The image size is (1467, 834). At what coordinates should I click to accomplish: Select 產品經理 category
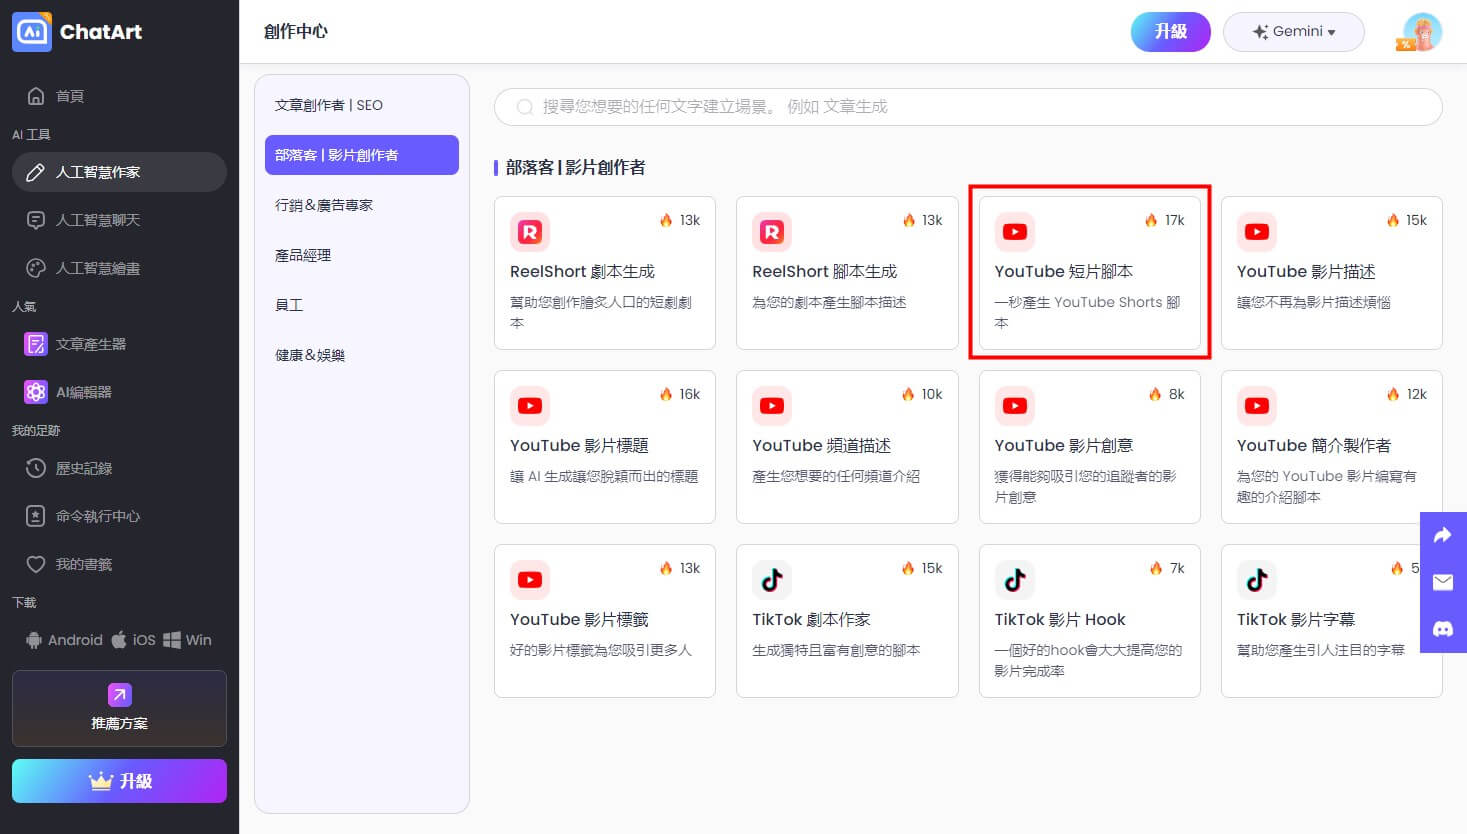(x=362, y=255)
